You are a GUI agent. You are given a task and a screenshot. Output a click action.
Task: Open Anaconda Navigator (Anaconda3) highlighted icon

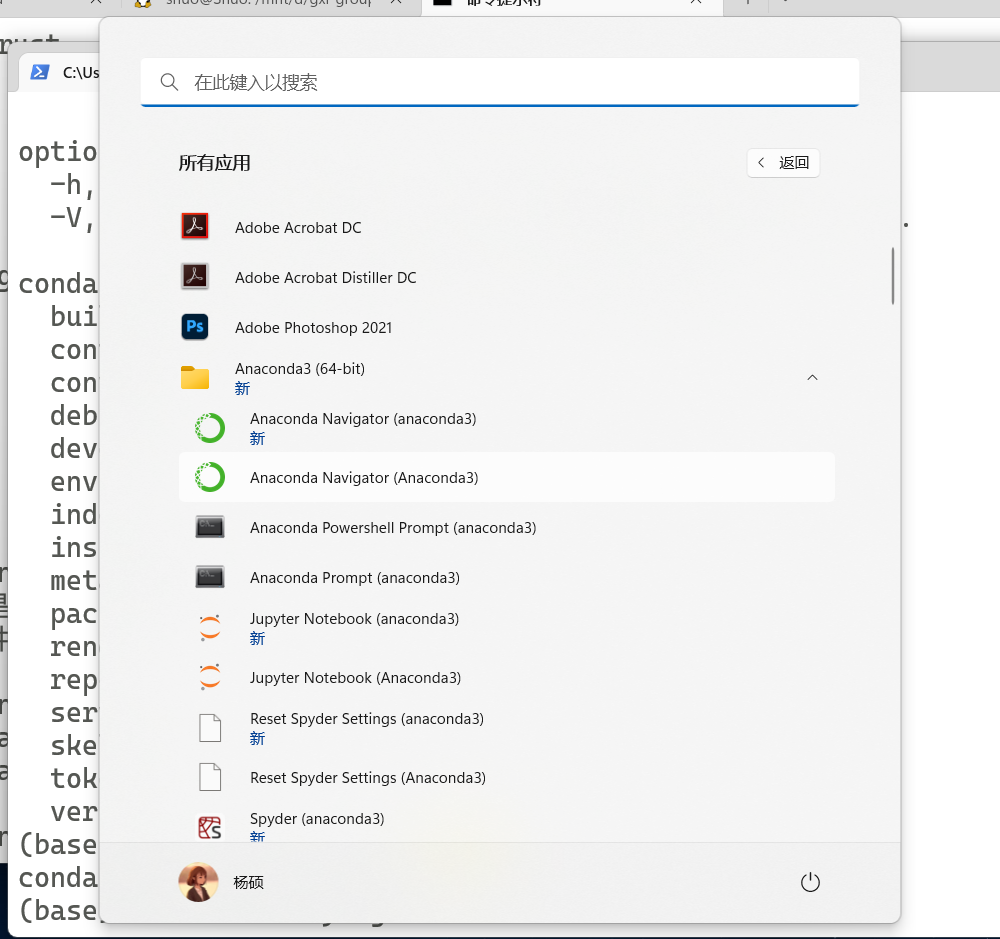pos(210,477)
